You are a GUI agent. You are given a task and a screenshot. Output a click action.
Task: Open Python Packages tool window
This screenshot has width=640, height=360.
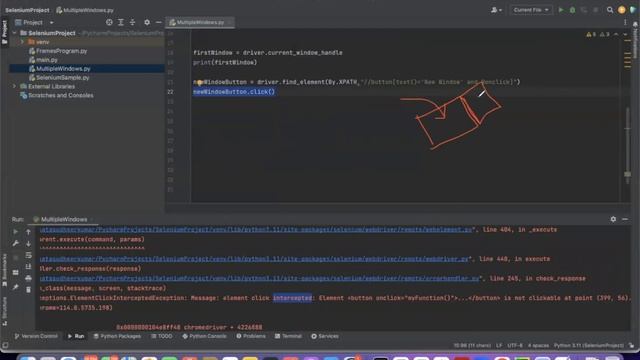tap(117, 336)
